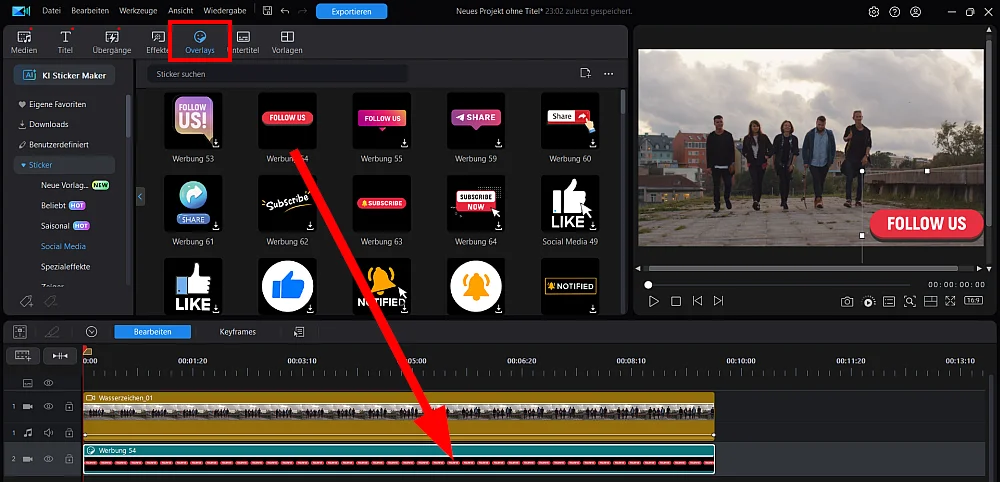Click the preview seek slider handle
Screen dimensions: 1000x482
click(648, 285)
